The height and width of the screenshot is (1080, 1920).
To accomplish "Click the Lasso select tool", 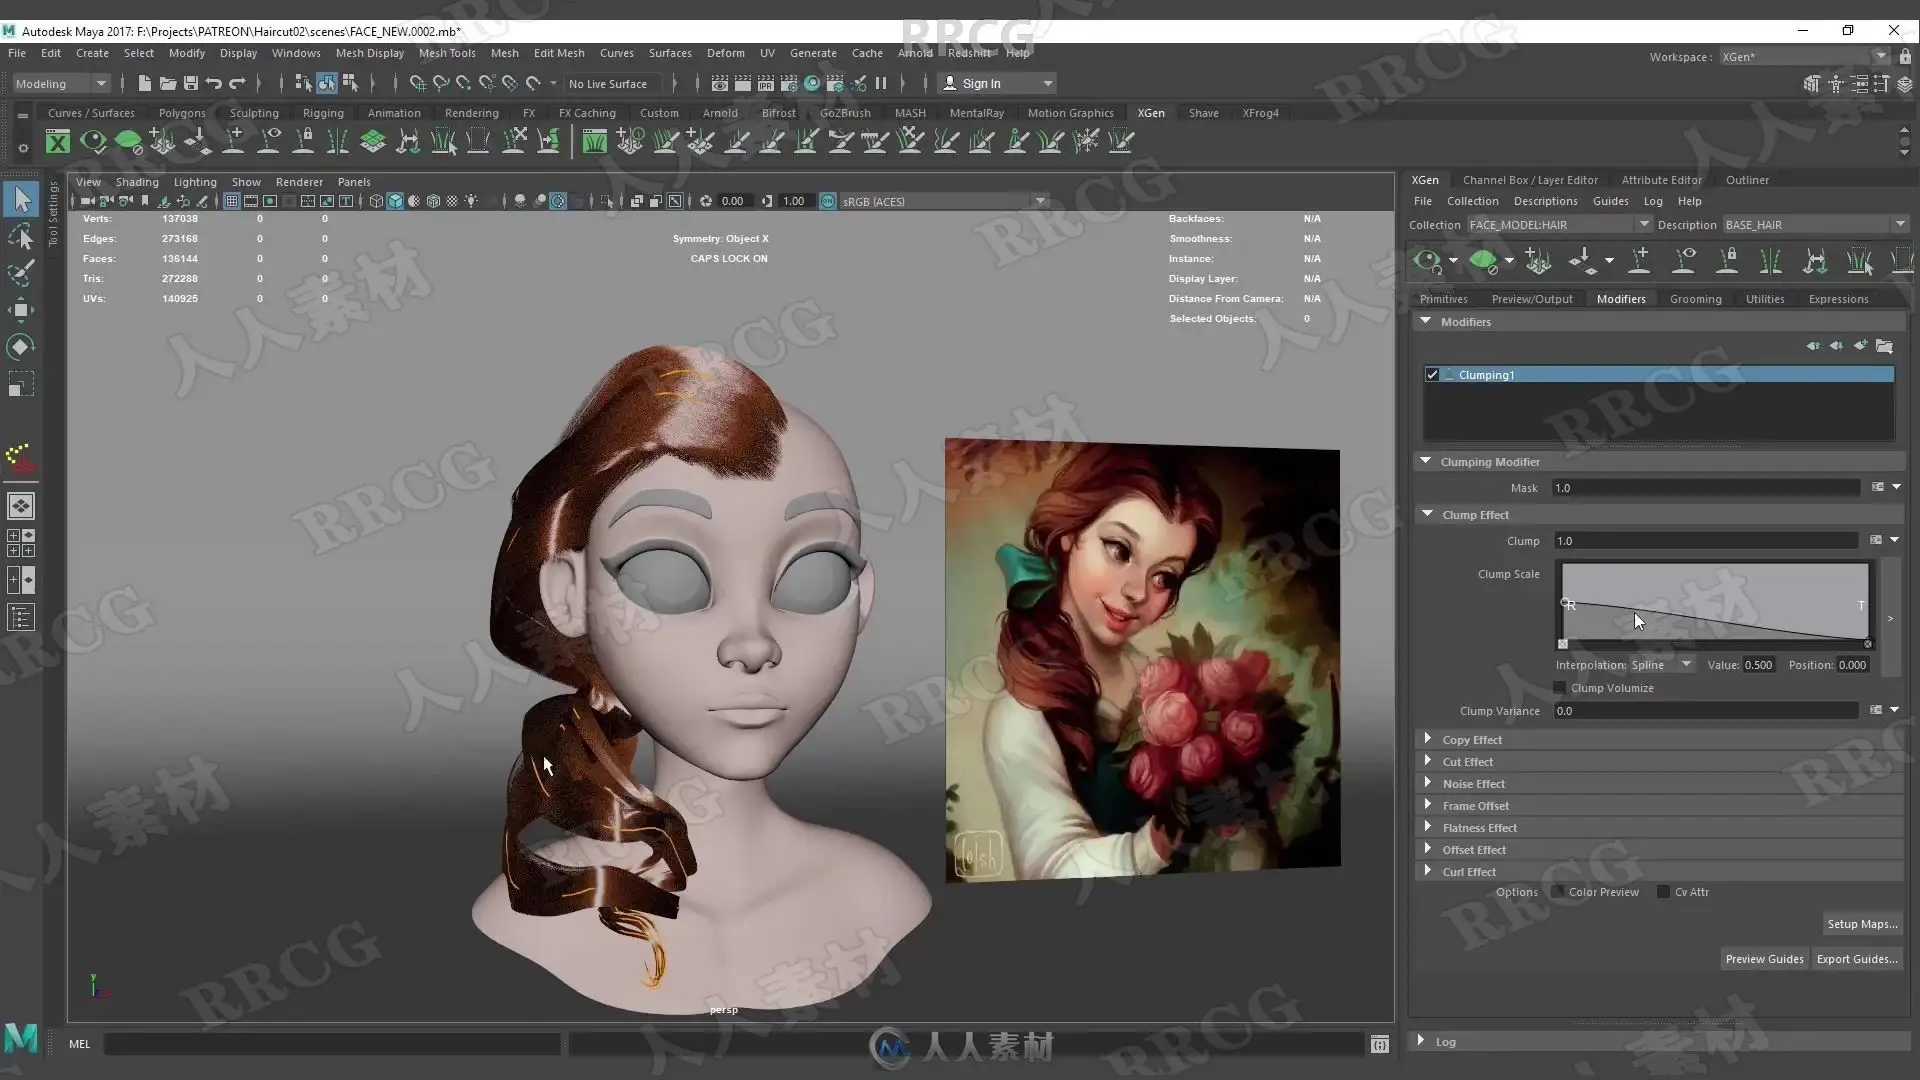I will click(x=22, y=237).
